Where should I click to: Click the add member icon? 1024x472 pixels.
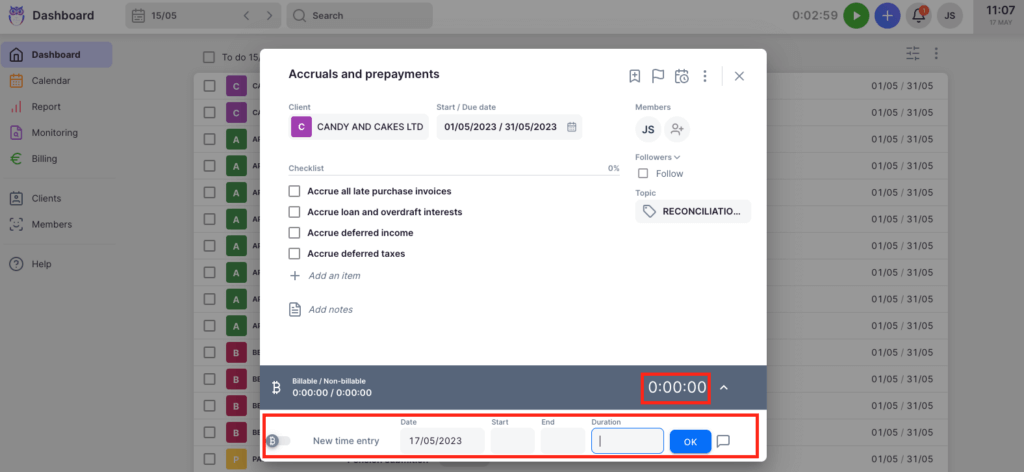(x=677, y=129)
